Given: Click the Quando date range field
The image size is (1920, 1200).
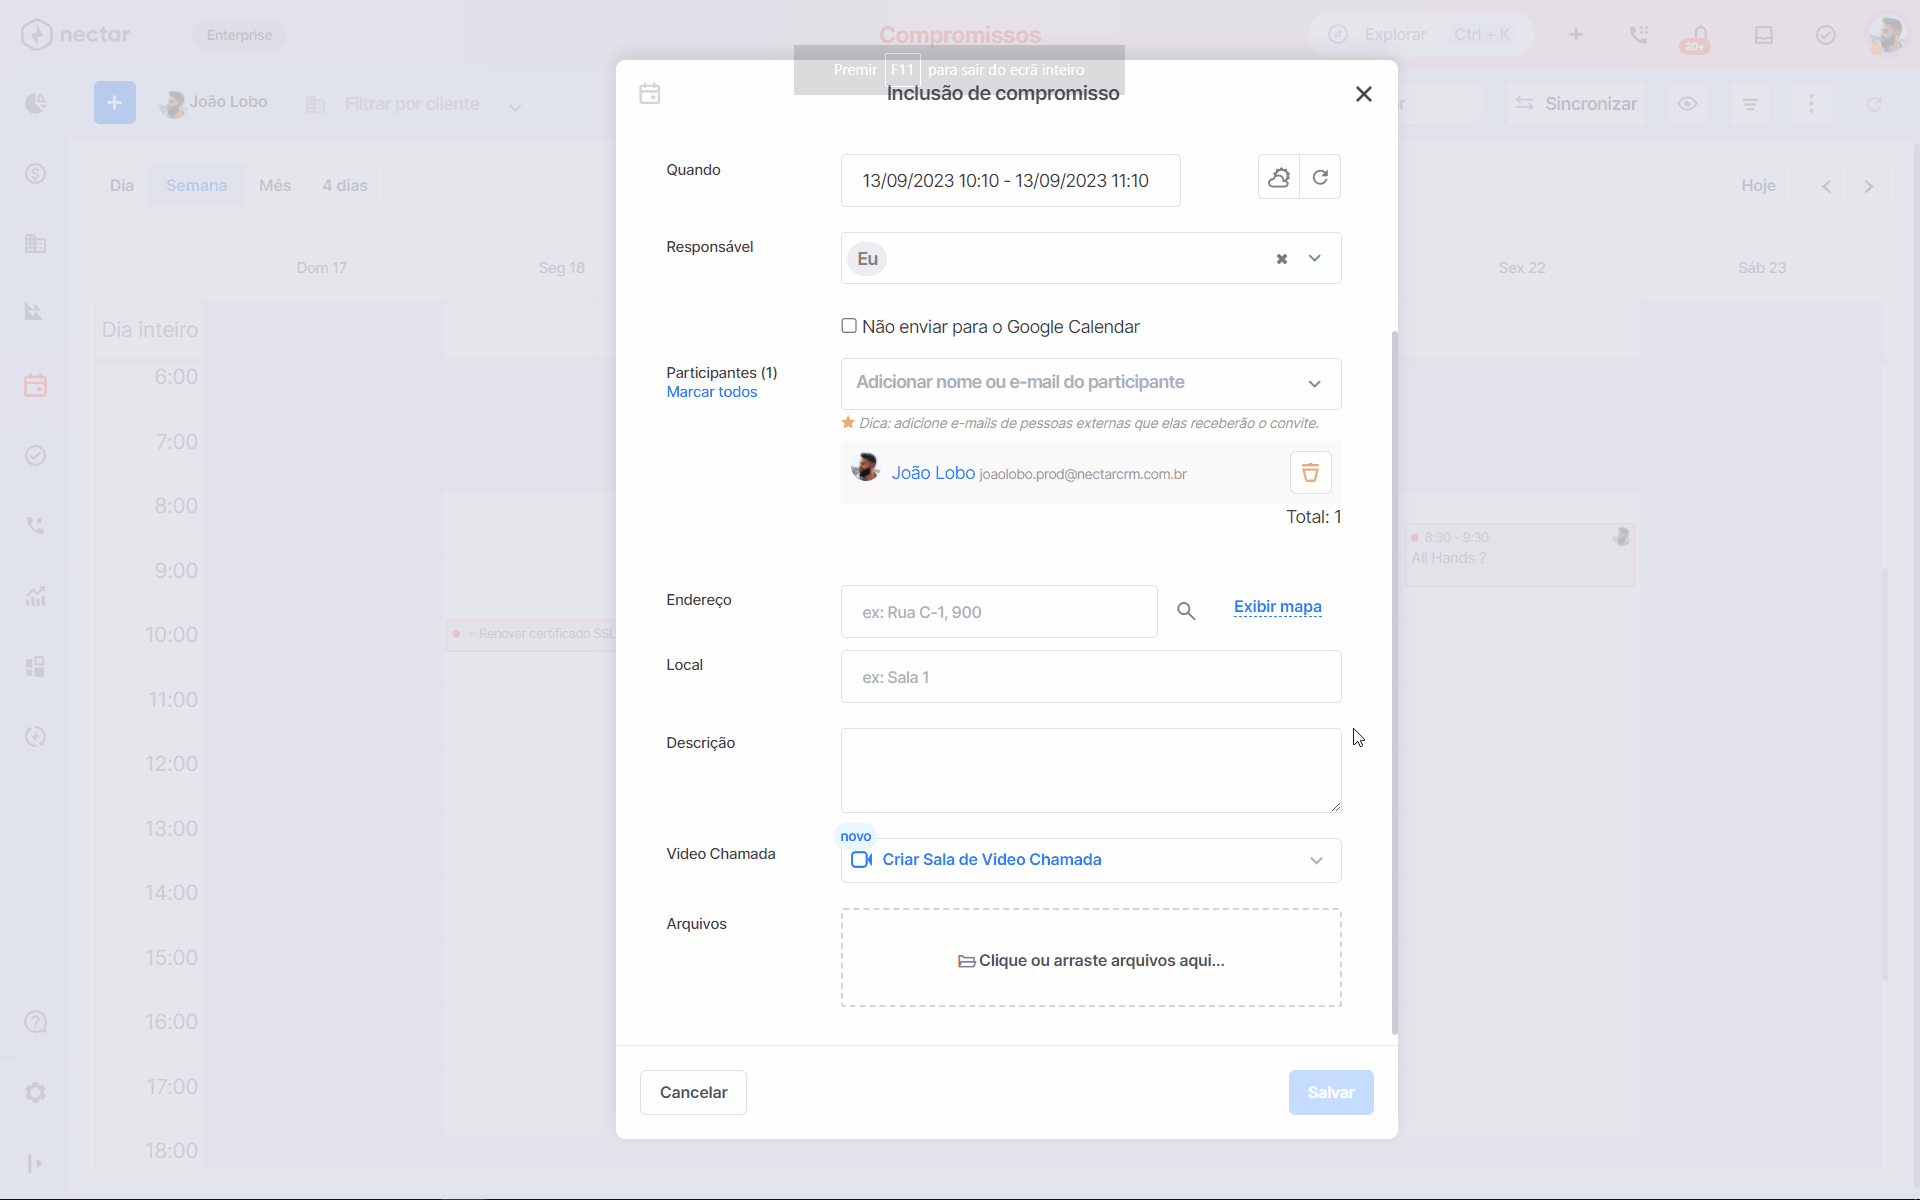Looking at the screenshot, I should pos(1010,181).
